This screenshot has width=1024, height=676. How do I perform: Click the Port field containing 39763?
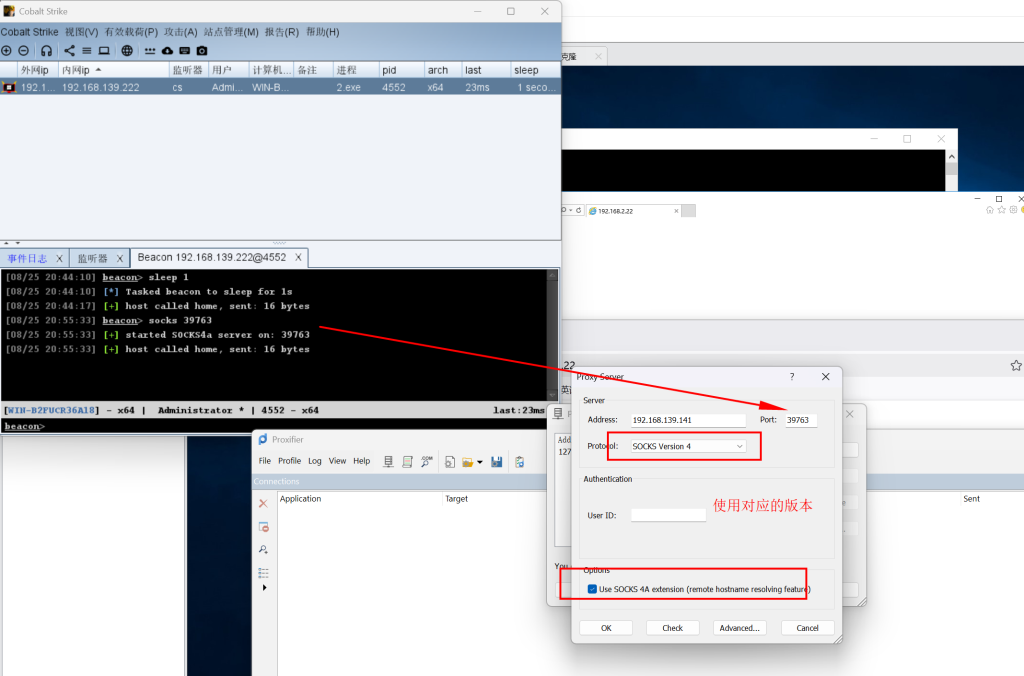tap(801, 420)
